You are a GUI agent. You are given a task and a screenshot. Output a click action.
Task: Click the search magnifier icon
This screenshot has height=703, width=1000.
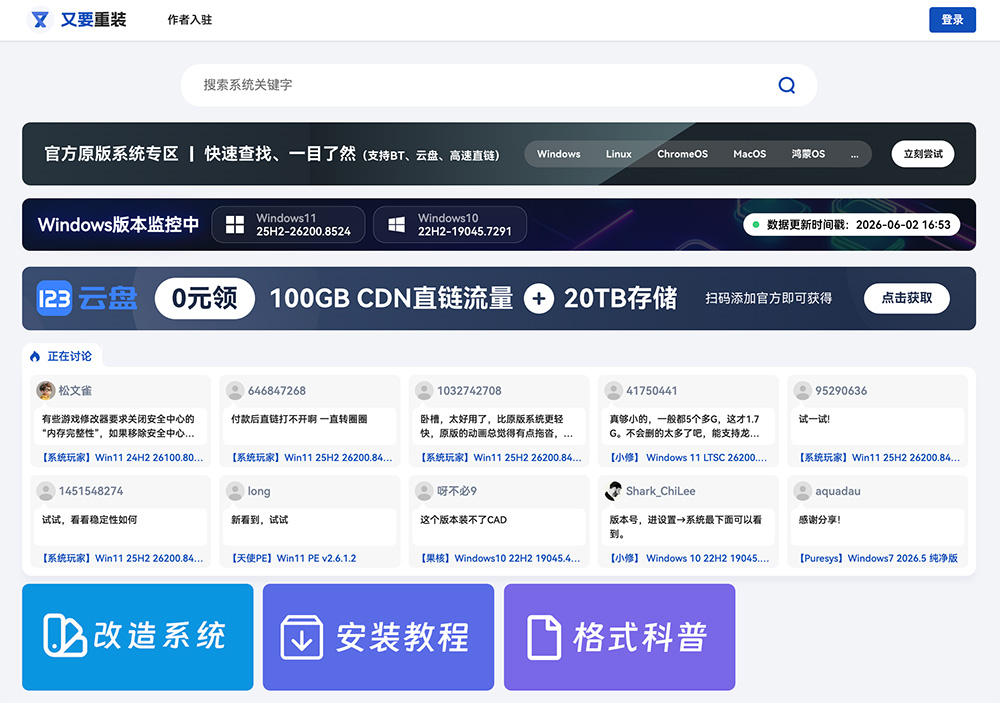(786, 85)
